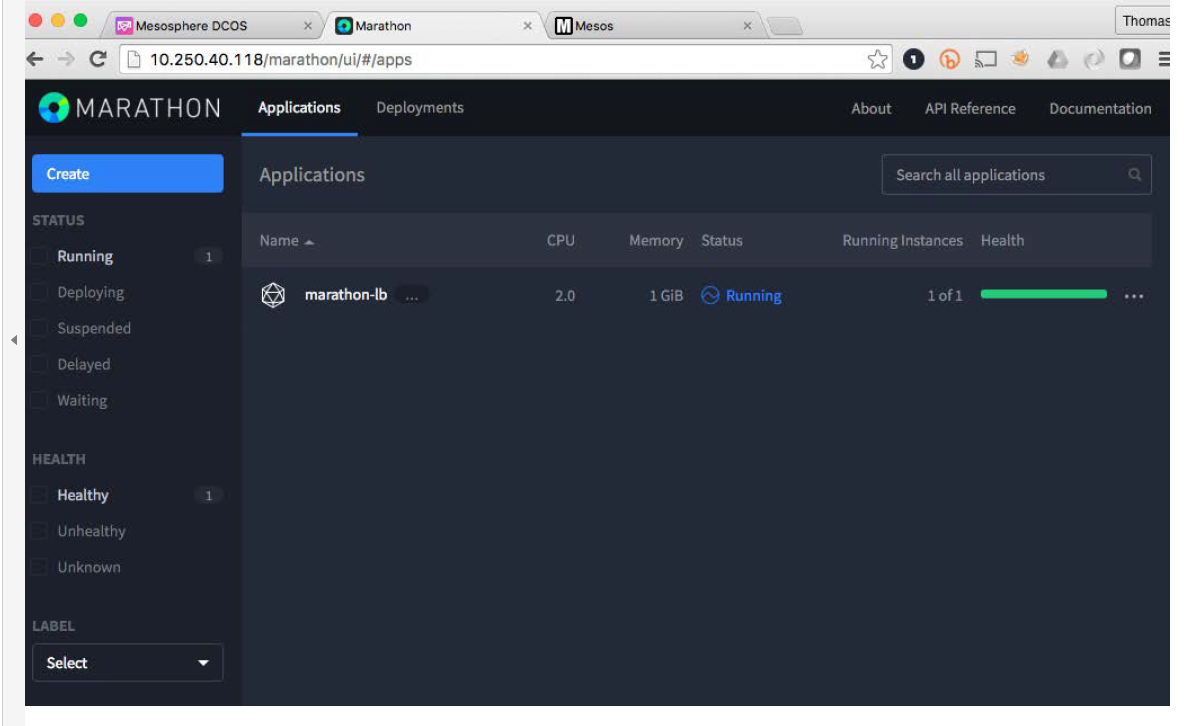Close the Mesos browser tab
This screenshot has height=726, width=1194.
point(748,26)
